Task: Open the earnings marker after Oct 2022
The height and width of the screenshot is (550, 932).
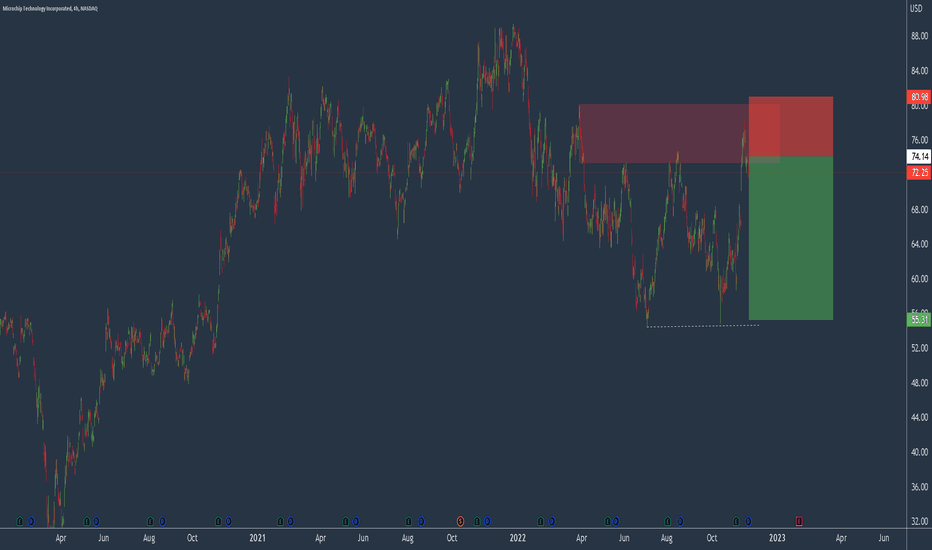Action: pos(736,521)
